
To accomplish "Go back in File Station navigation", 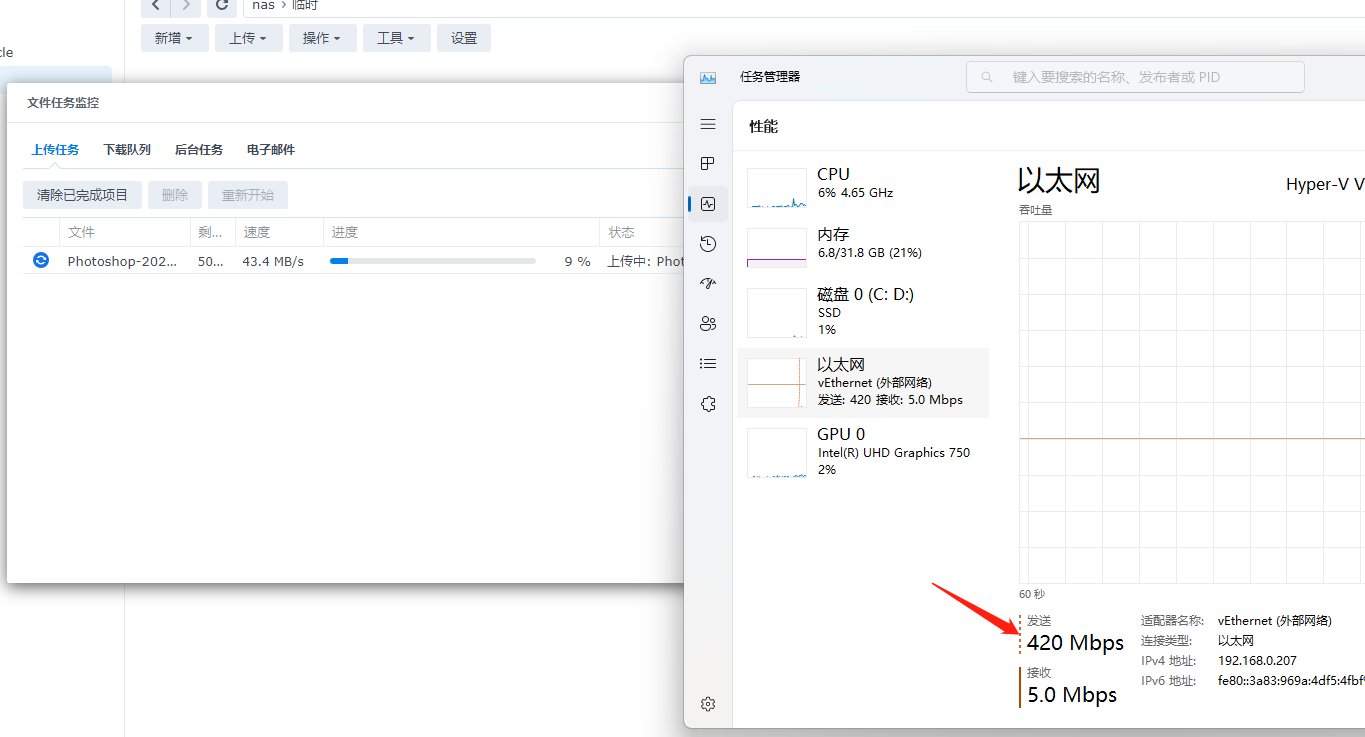I will click(156, 5).
